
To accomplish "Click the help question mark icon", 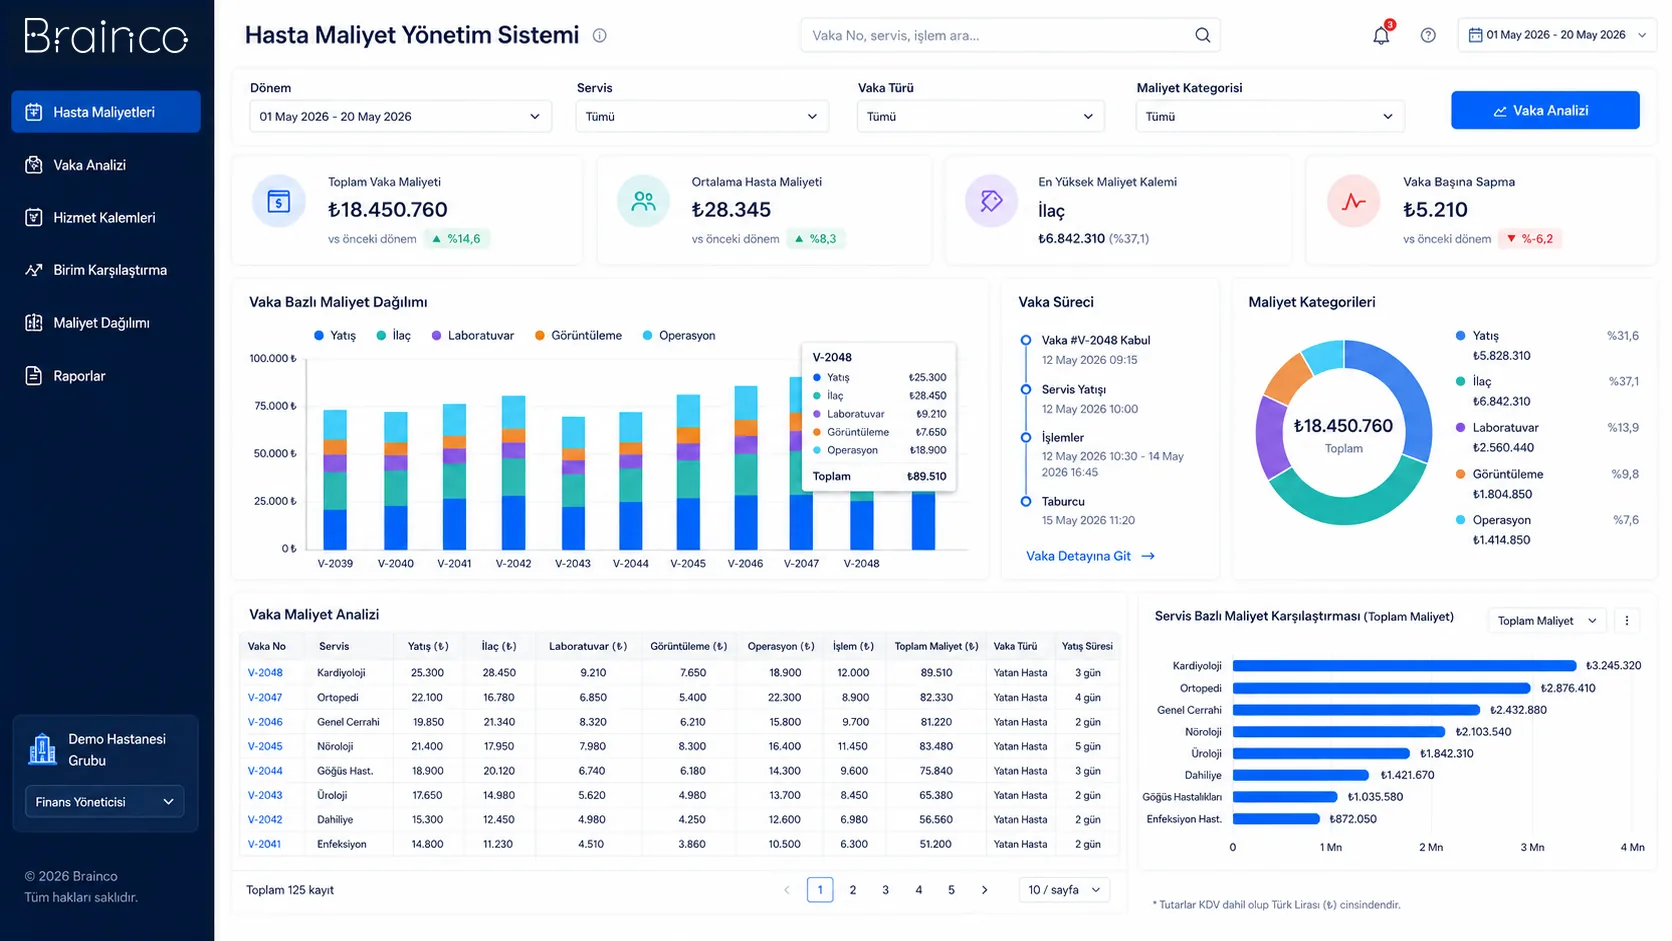I will [x=1428, y=35].
